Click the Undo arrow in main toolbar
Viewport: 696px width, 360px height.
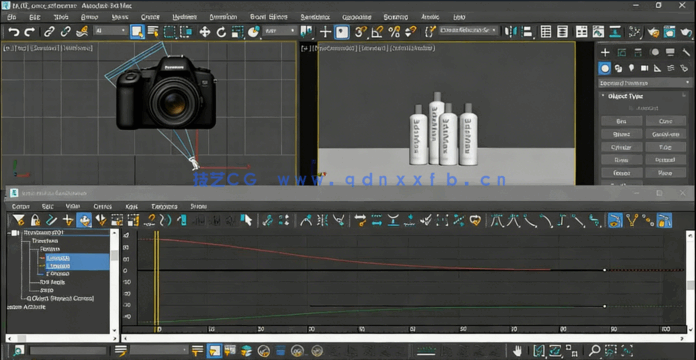click(x=14, y=32)
